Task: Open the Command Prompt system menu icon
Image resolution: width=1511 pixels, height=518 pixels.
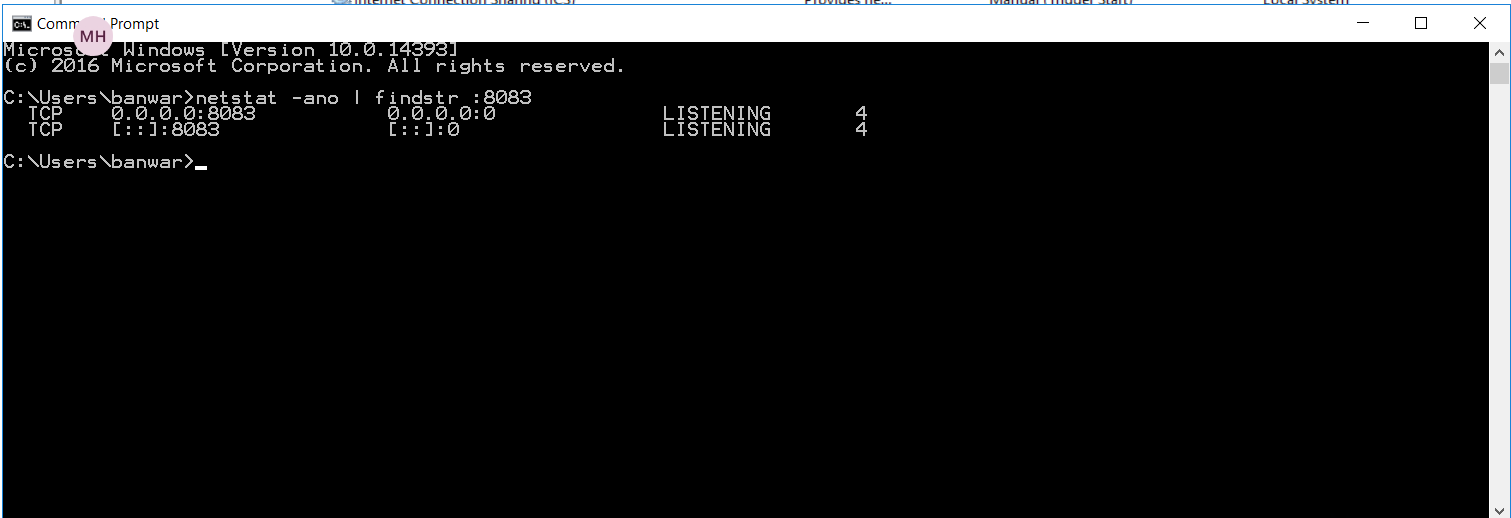Action: pos(20,24)
